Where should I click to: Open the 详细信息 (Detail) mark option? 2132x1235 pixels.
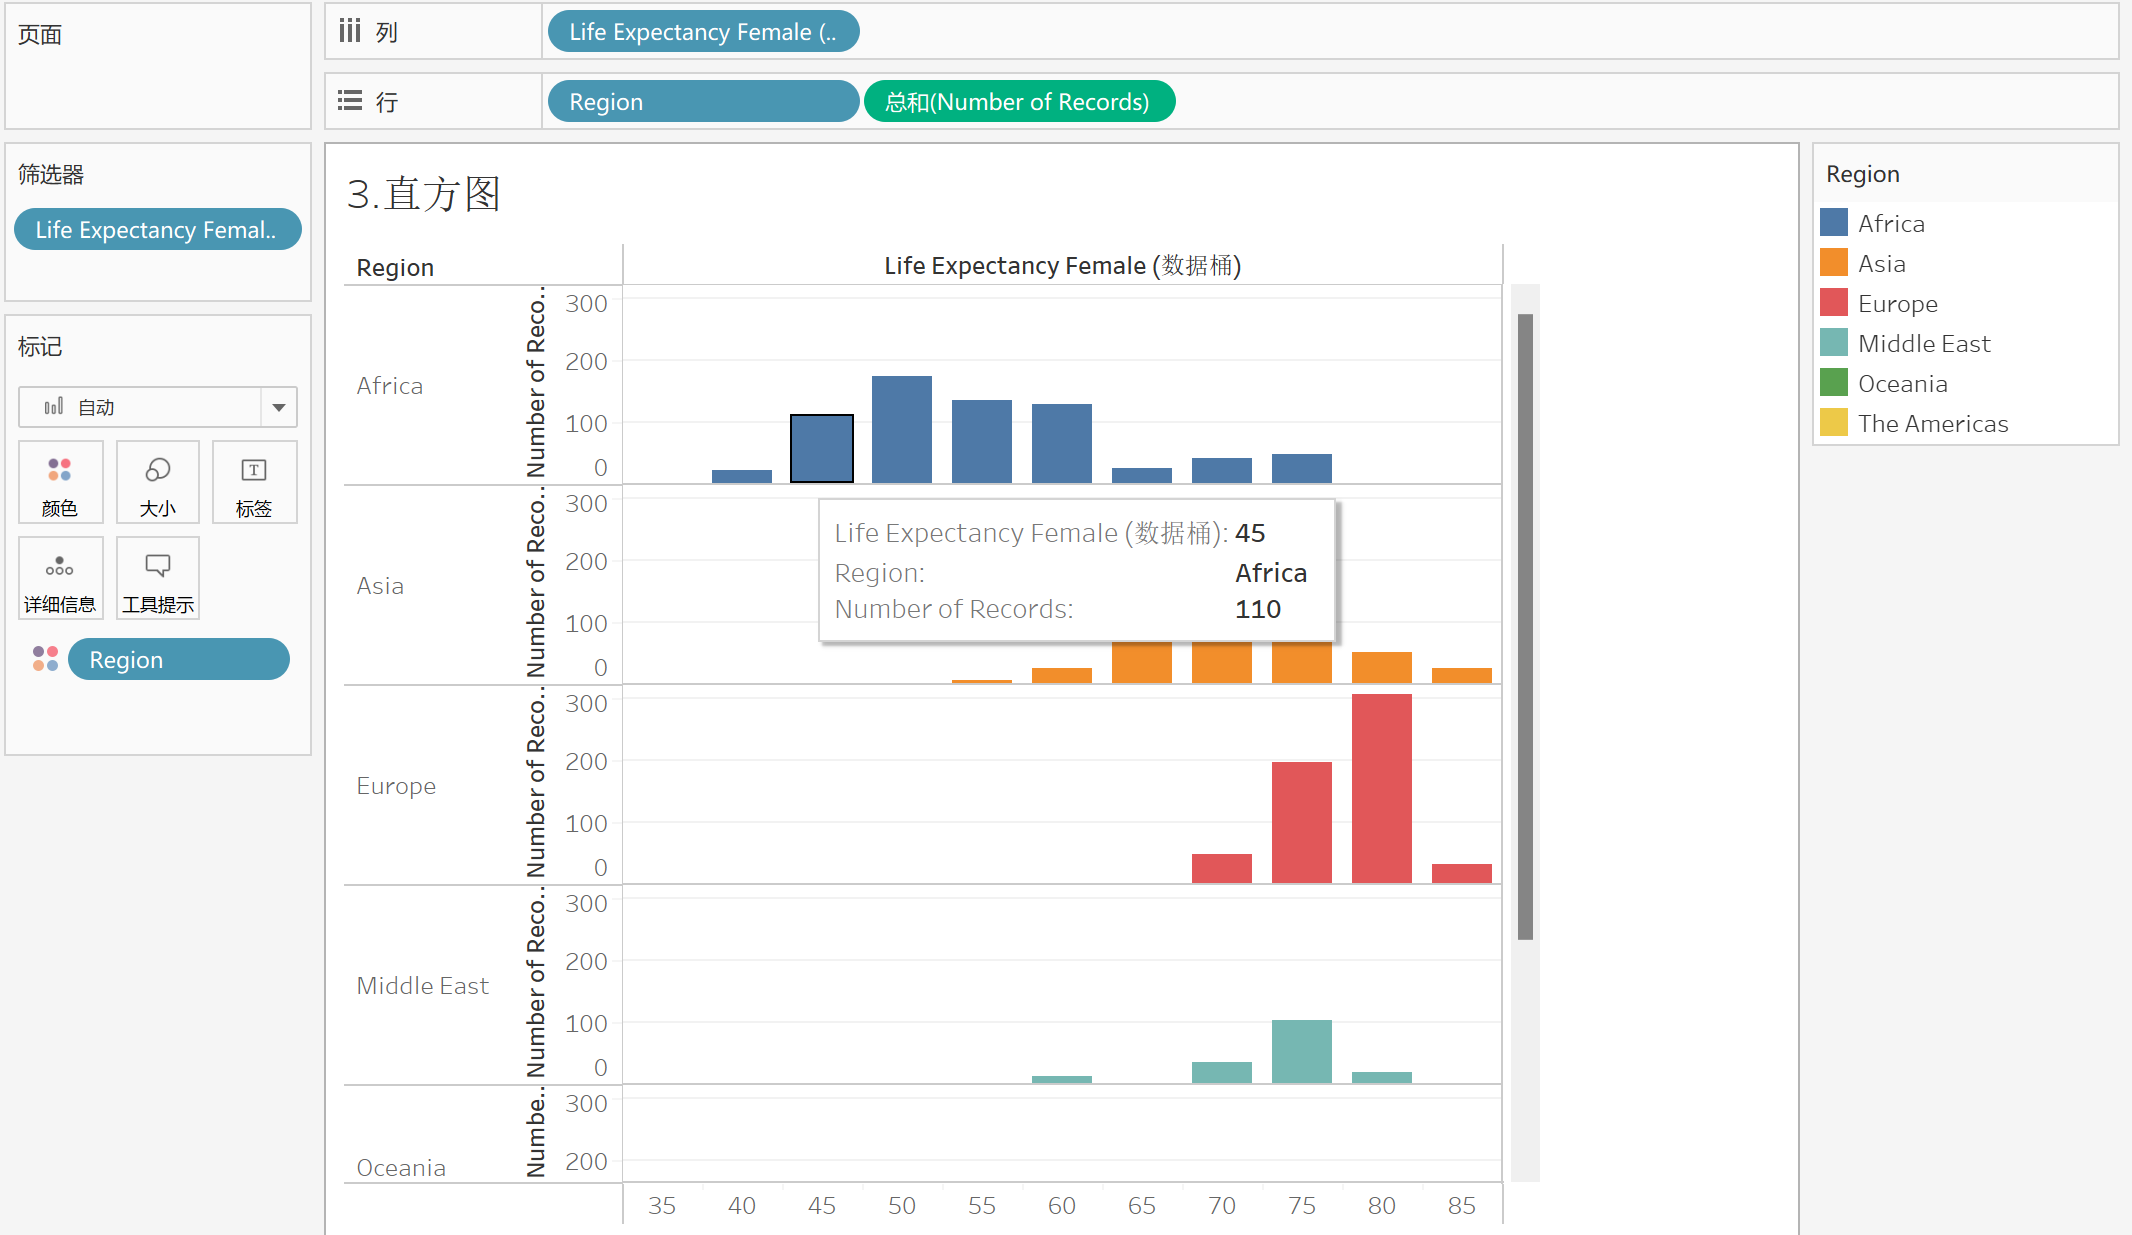(x=60, y=578)
